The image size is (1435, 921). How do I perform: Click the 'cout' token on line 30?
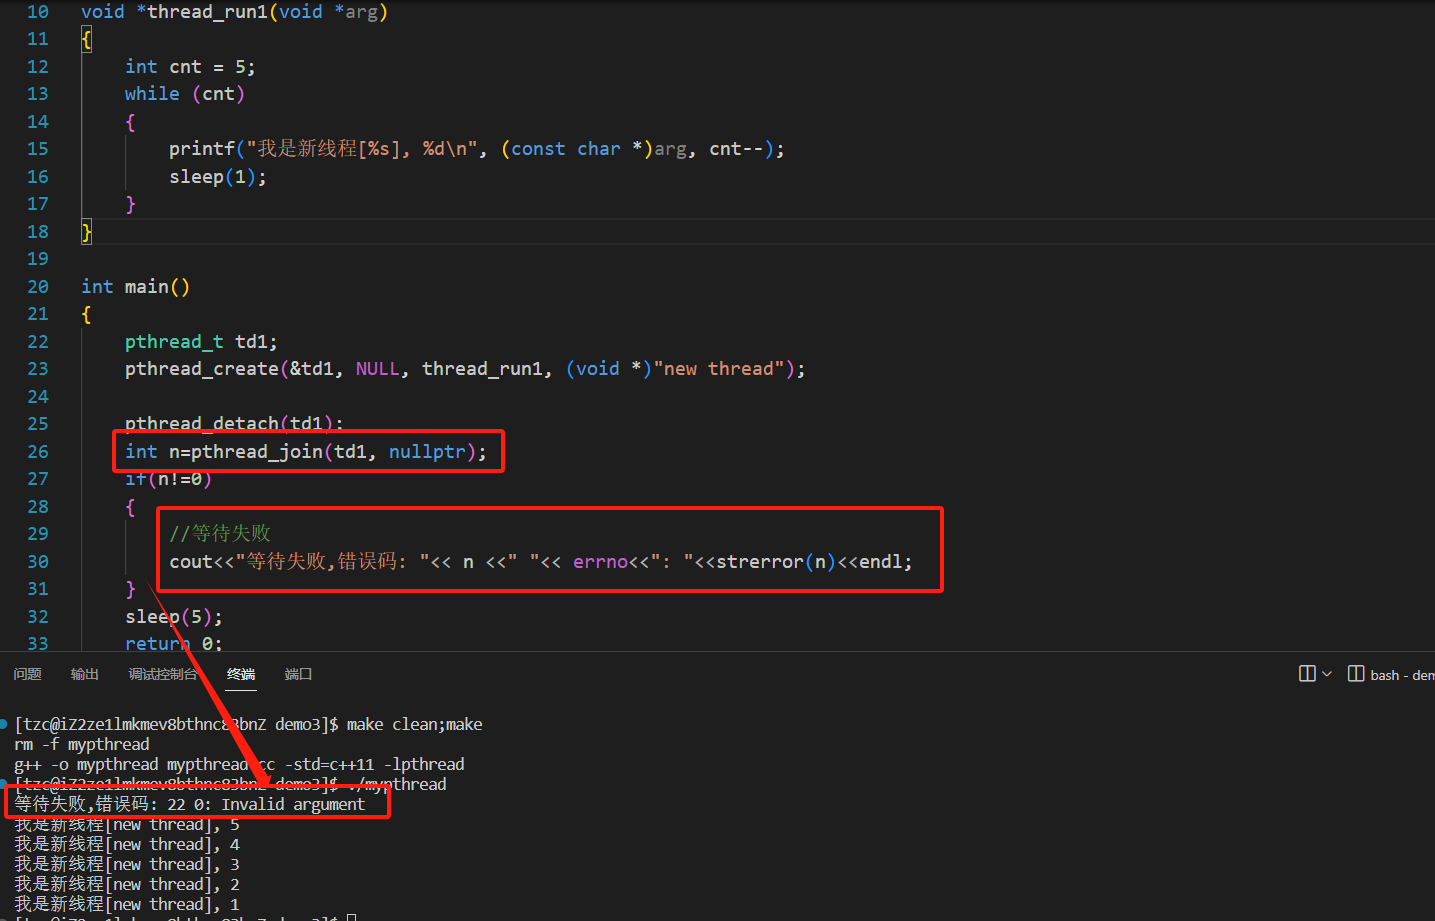coord(191,562)
